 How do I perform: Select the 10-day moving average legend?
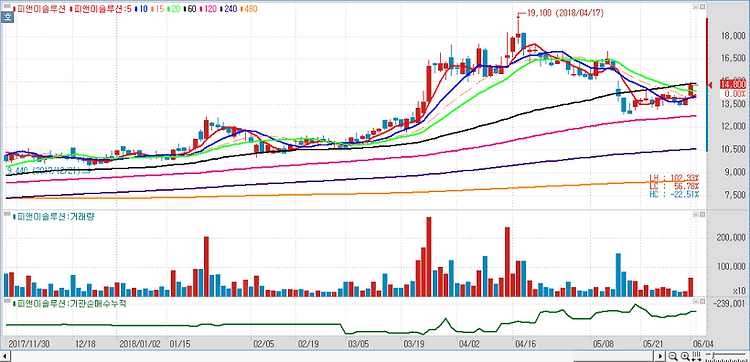[x=141, y=9]
